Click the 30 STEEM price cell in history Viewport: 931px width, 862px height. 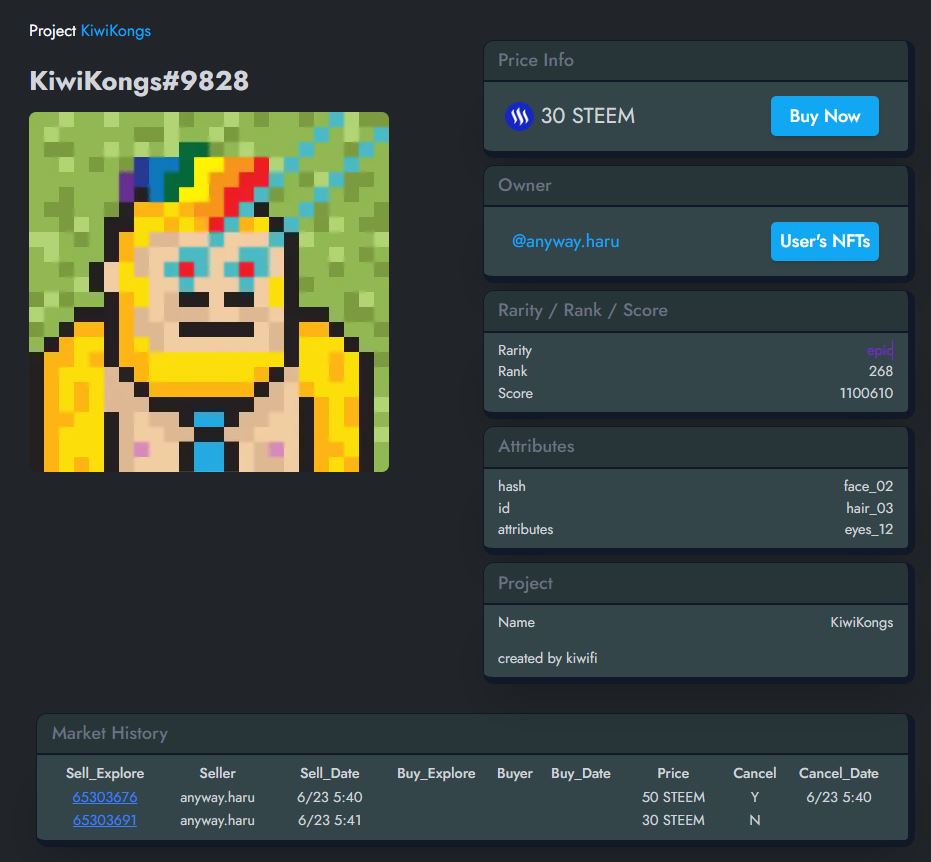[673, 820]
